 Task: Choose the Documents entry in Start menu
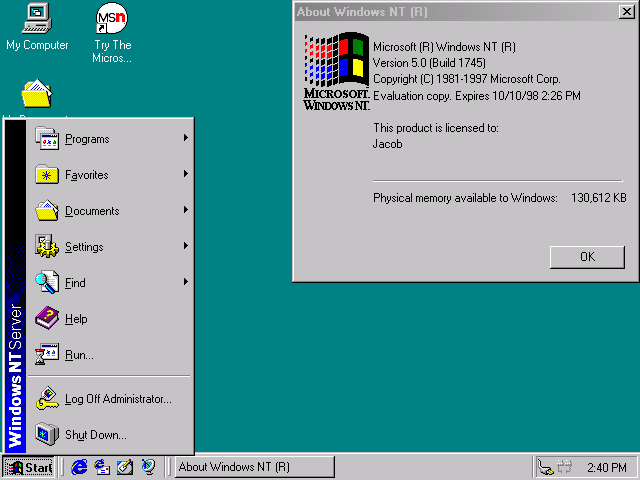(110, 211)
